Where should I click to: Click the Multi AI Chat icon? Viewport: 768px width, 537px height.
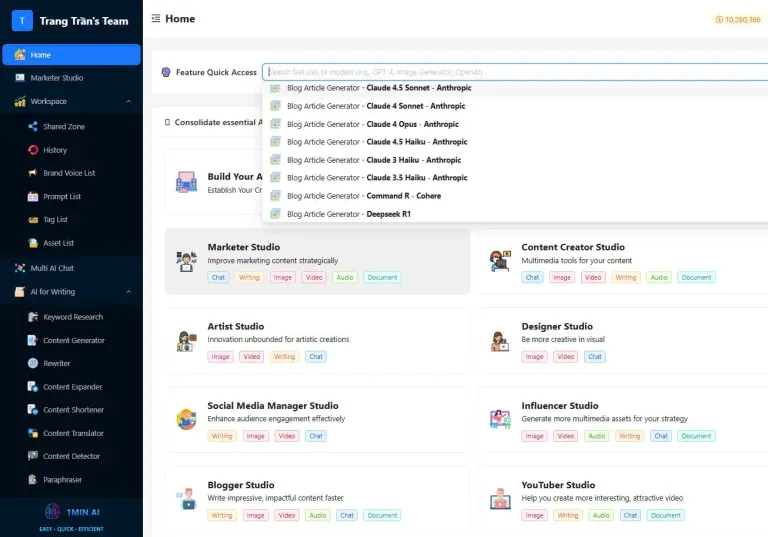pyautogui.click(x=20, y=268)
